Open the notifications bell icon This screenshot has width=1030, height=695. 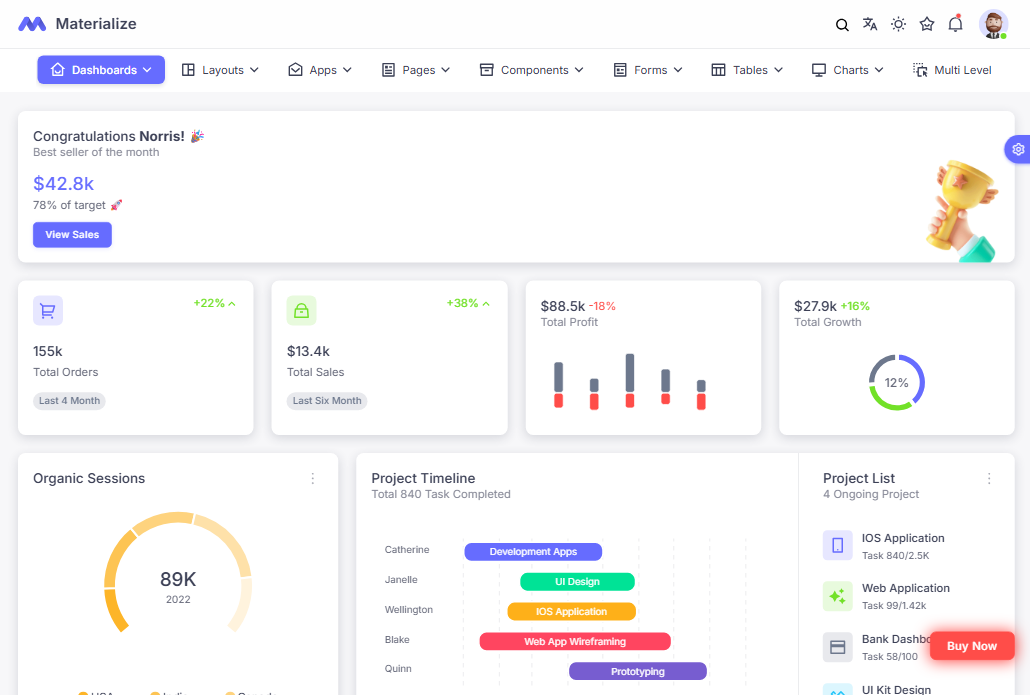[x=955, y=24]
